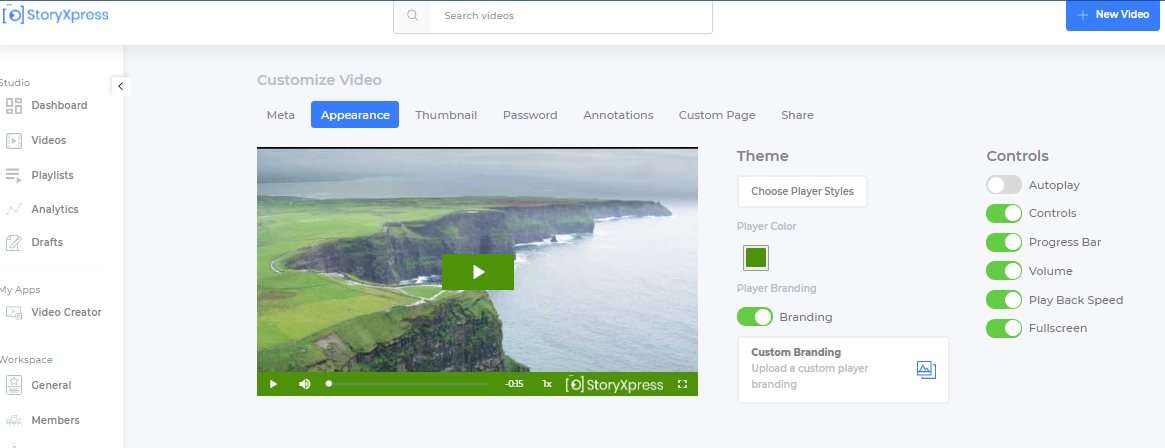
Task: Click the Theme section heading
Action: [762, 156]
